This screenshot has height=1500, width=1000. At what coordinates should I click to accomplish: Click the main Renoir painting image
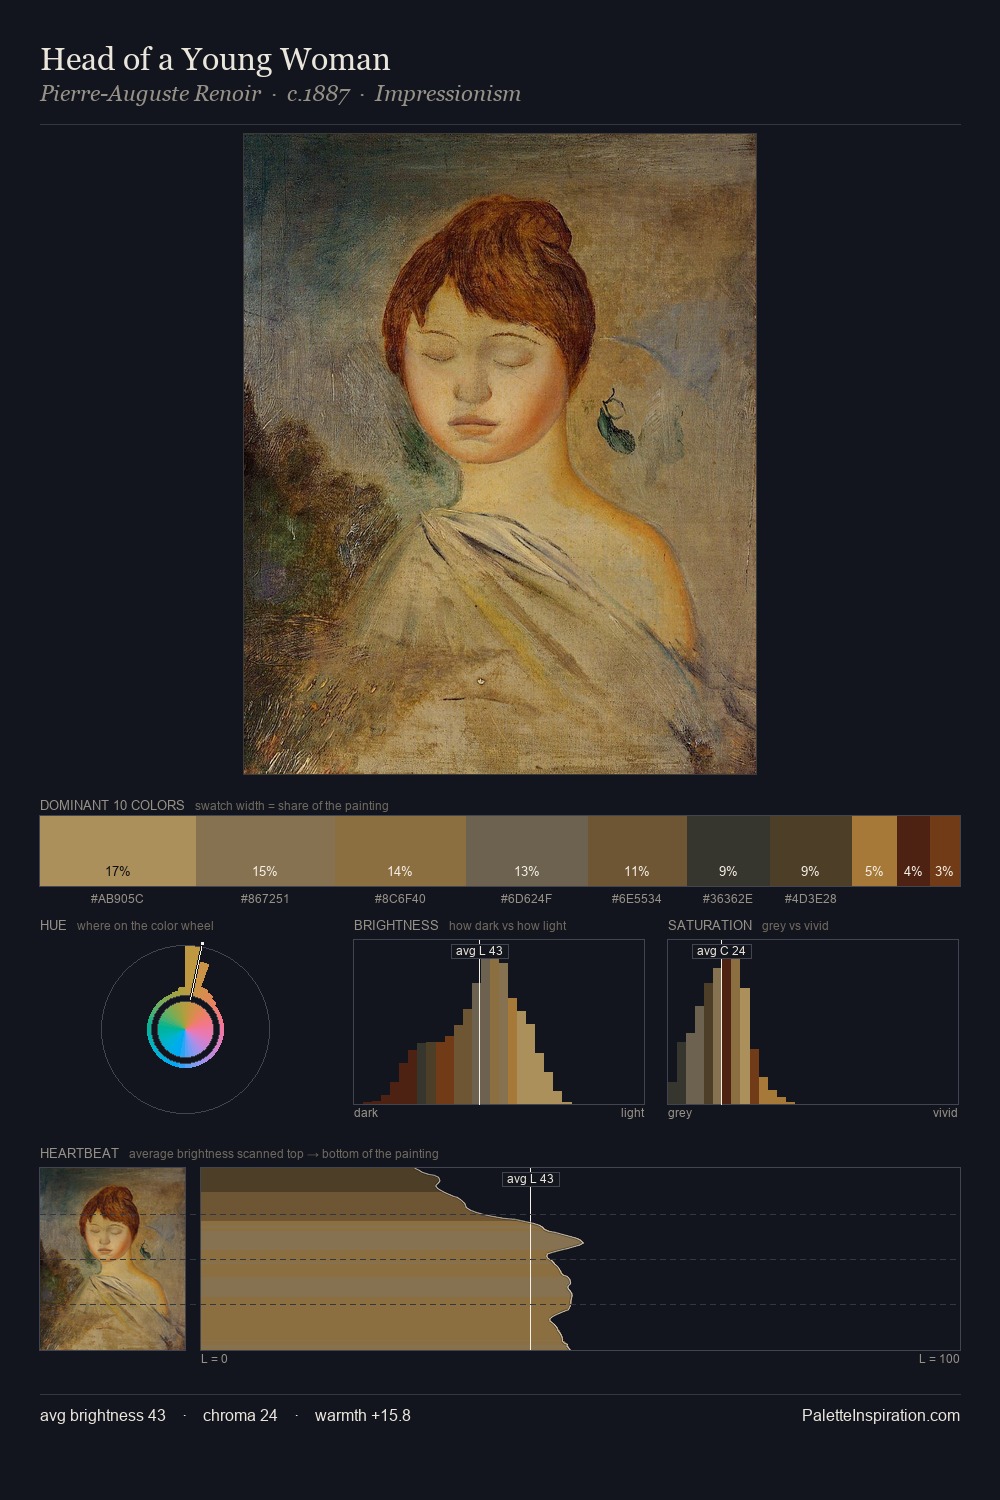500,454
